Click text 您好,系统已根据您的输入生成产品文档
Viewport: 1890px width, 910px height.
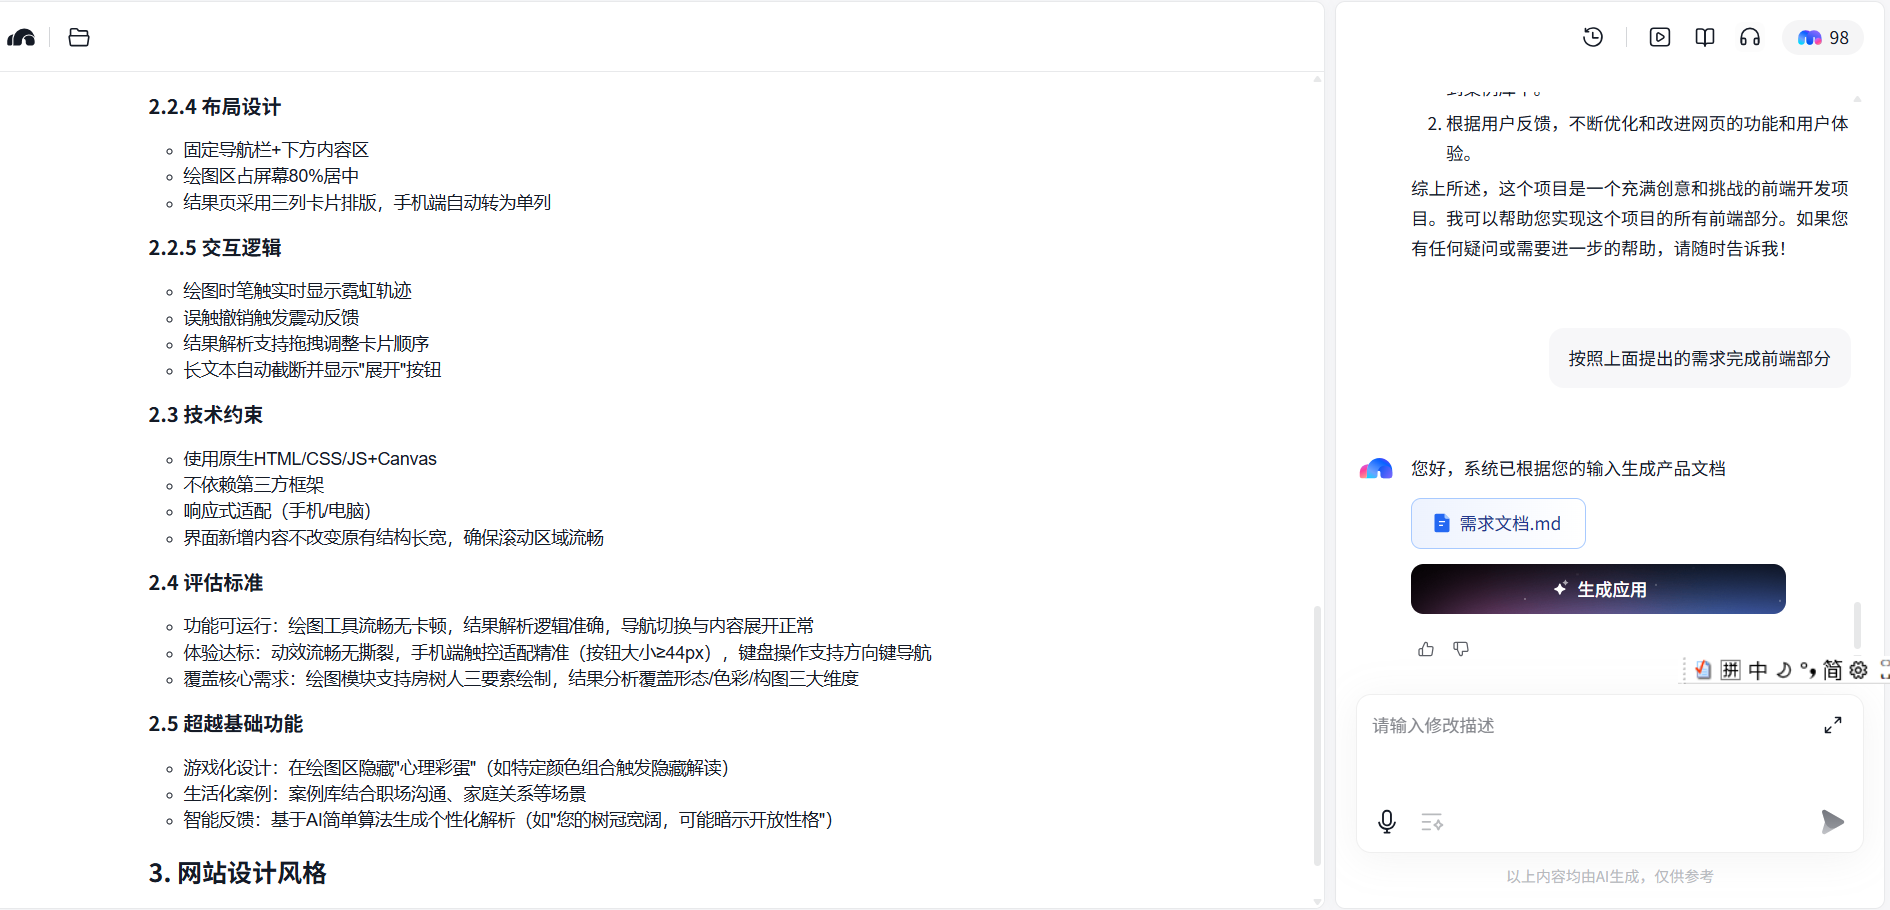[x=1568, y=469]
